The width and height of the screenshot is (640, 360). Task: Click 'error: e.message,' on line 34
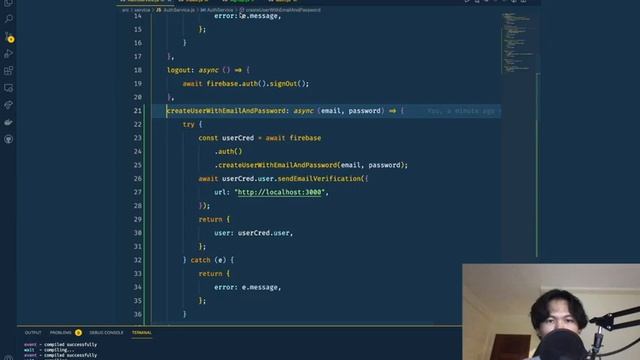point(247,287)
